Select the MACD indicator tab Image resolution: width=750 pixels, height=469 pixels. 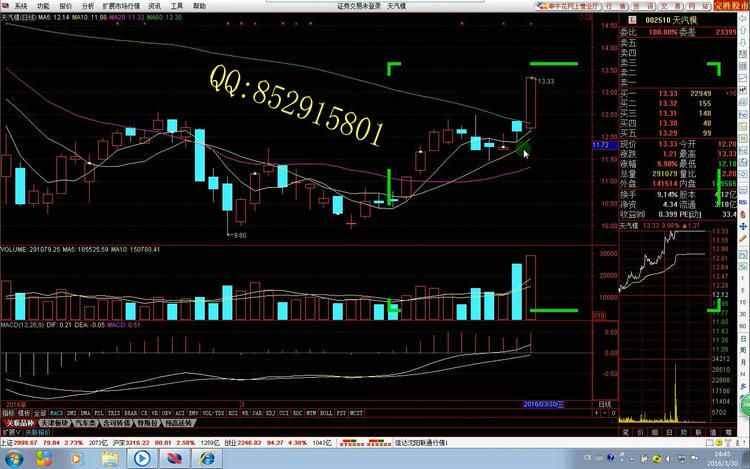click(x=57, y=411)
